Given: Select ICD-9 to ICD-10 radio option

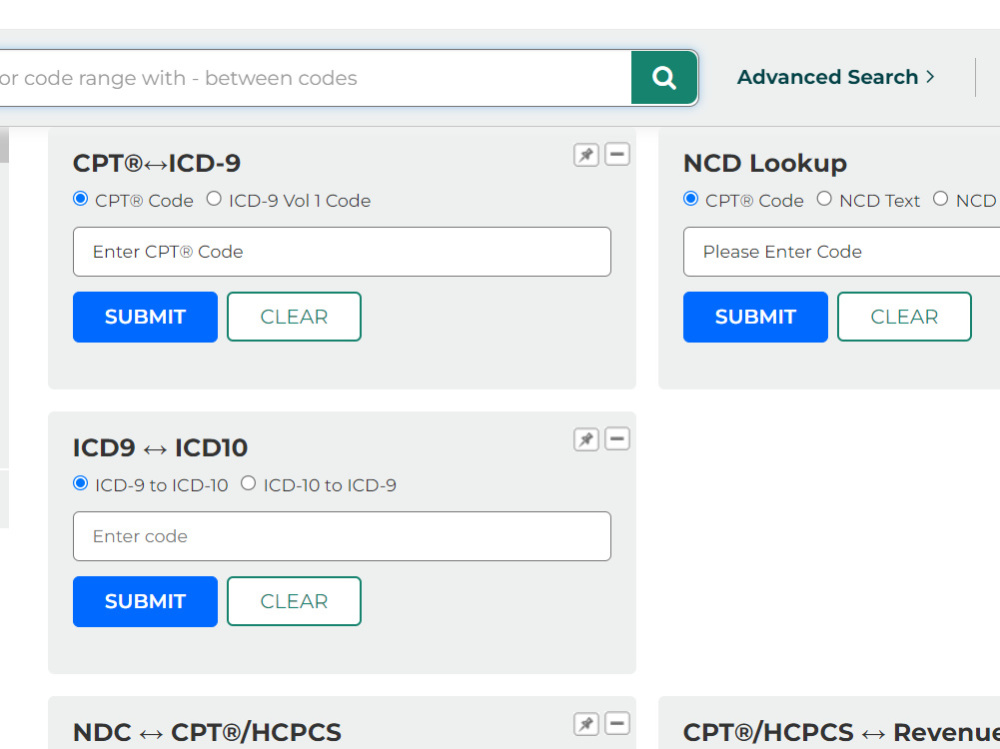Looking at the screenshot, I should click(80, 484).
